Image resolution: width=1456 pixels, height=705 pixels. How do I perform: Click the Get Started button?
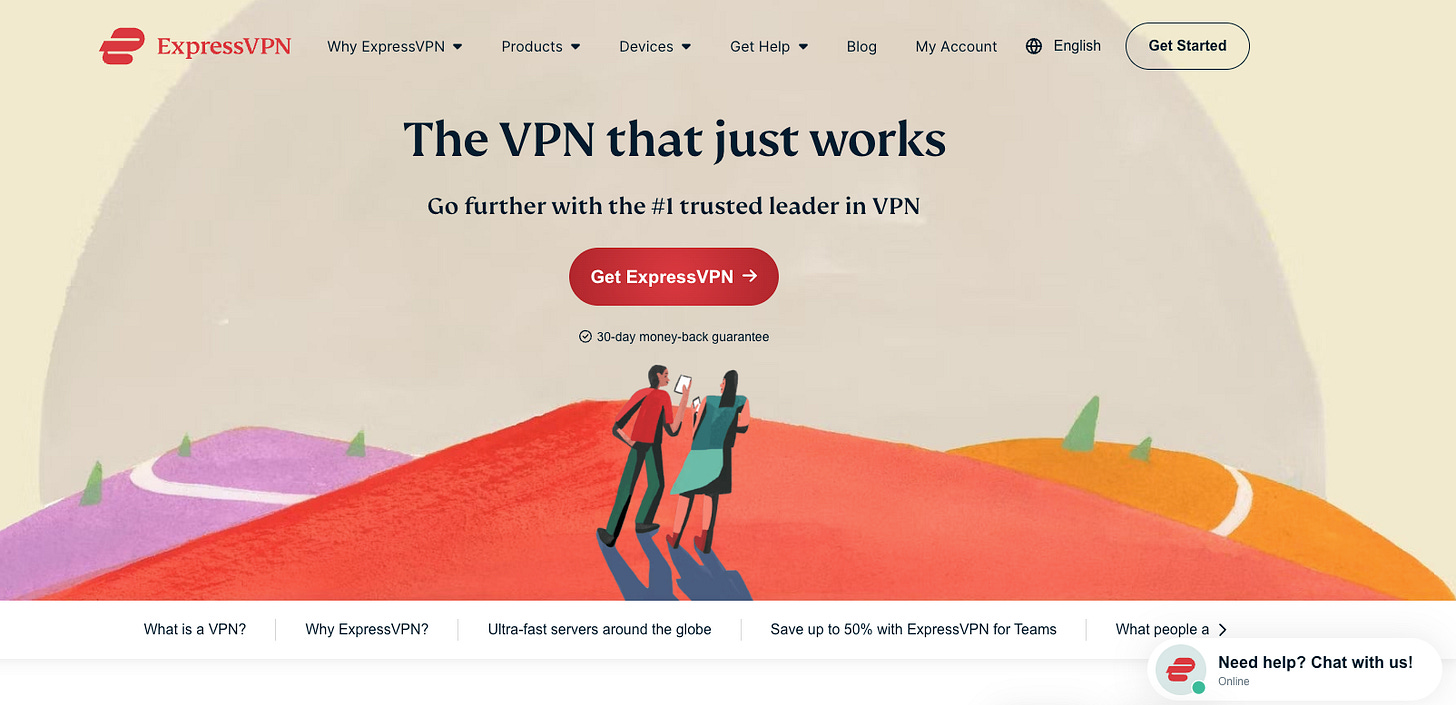(x=1187, y=46)
